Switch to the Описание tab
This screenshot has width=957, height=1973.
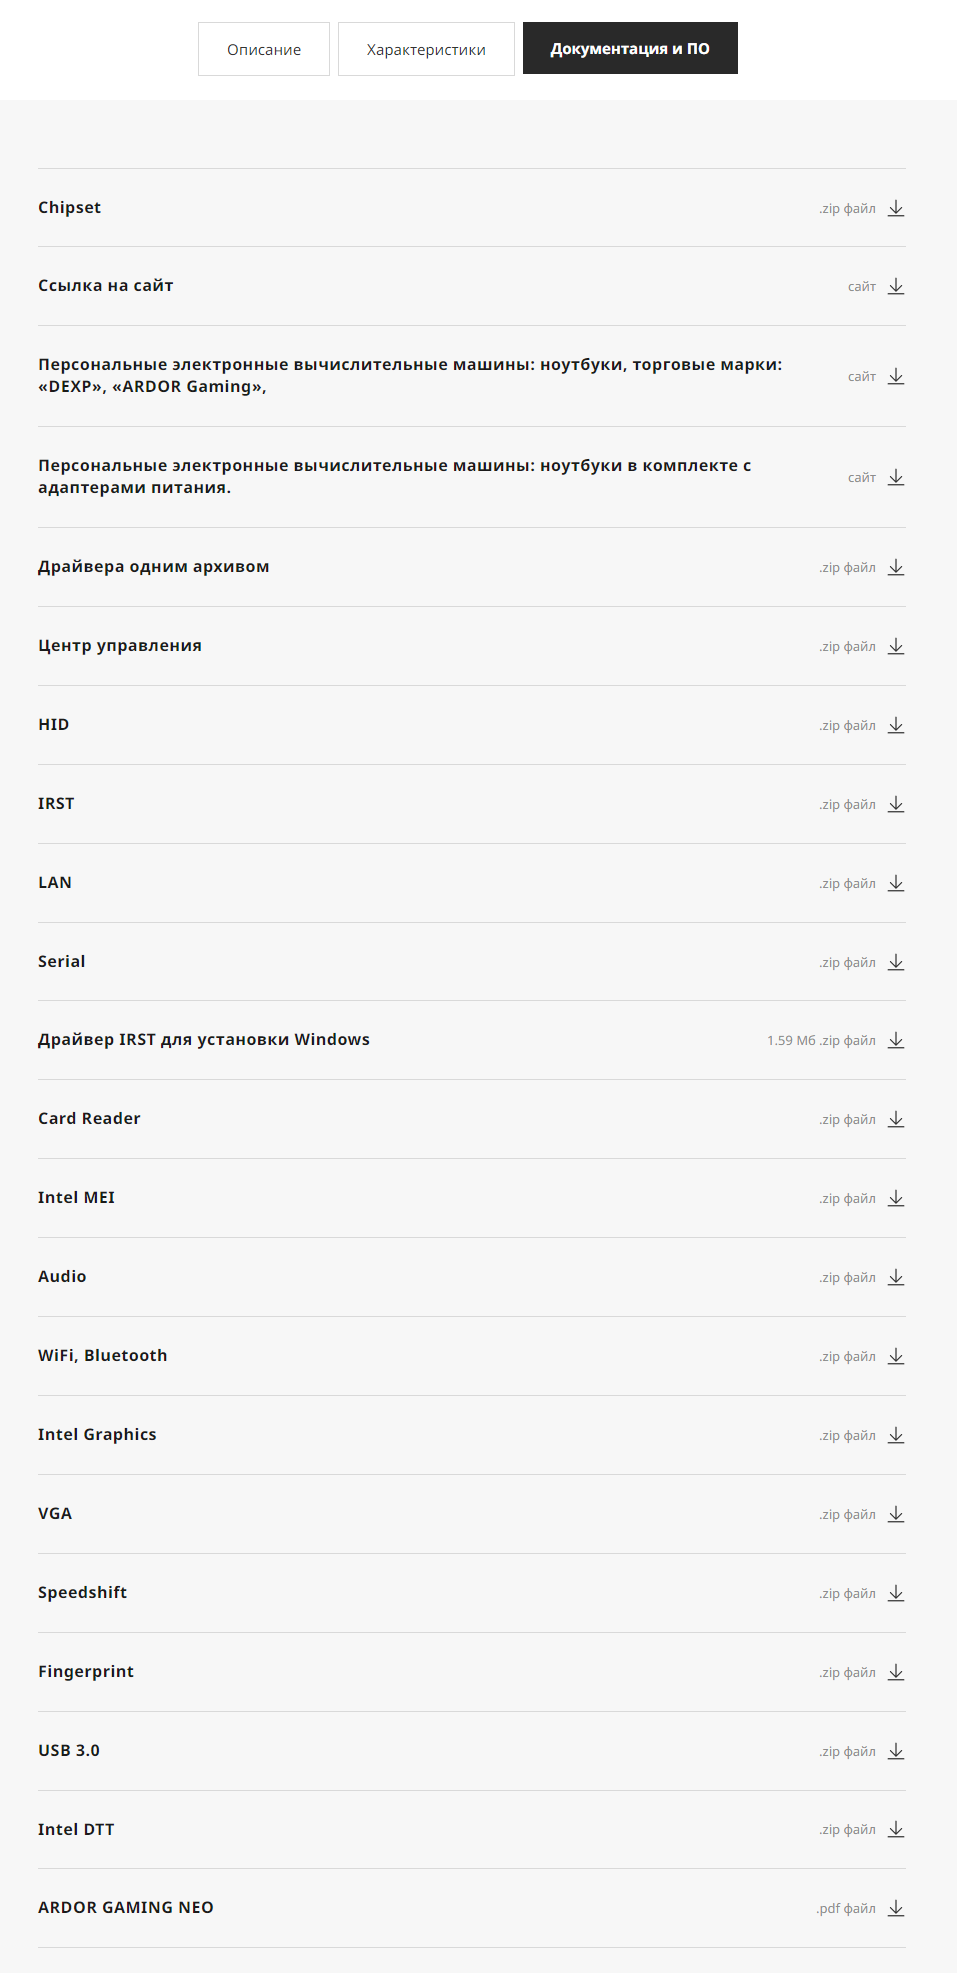pyautogui.click(x=264, y=49)
